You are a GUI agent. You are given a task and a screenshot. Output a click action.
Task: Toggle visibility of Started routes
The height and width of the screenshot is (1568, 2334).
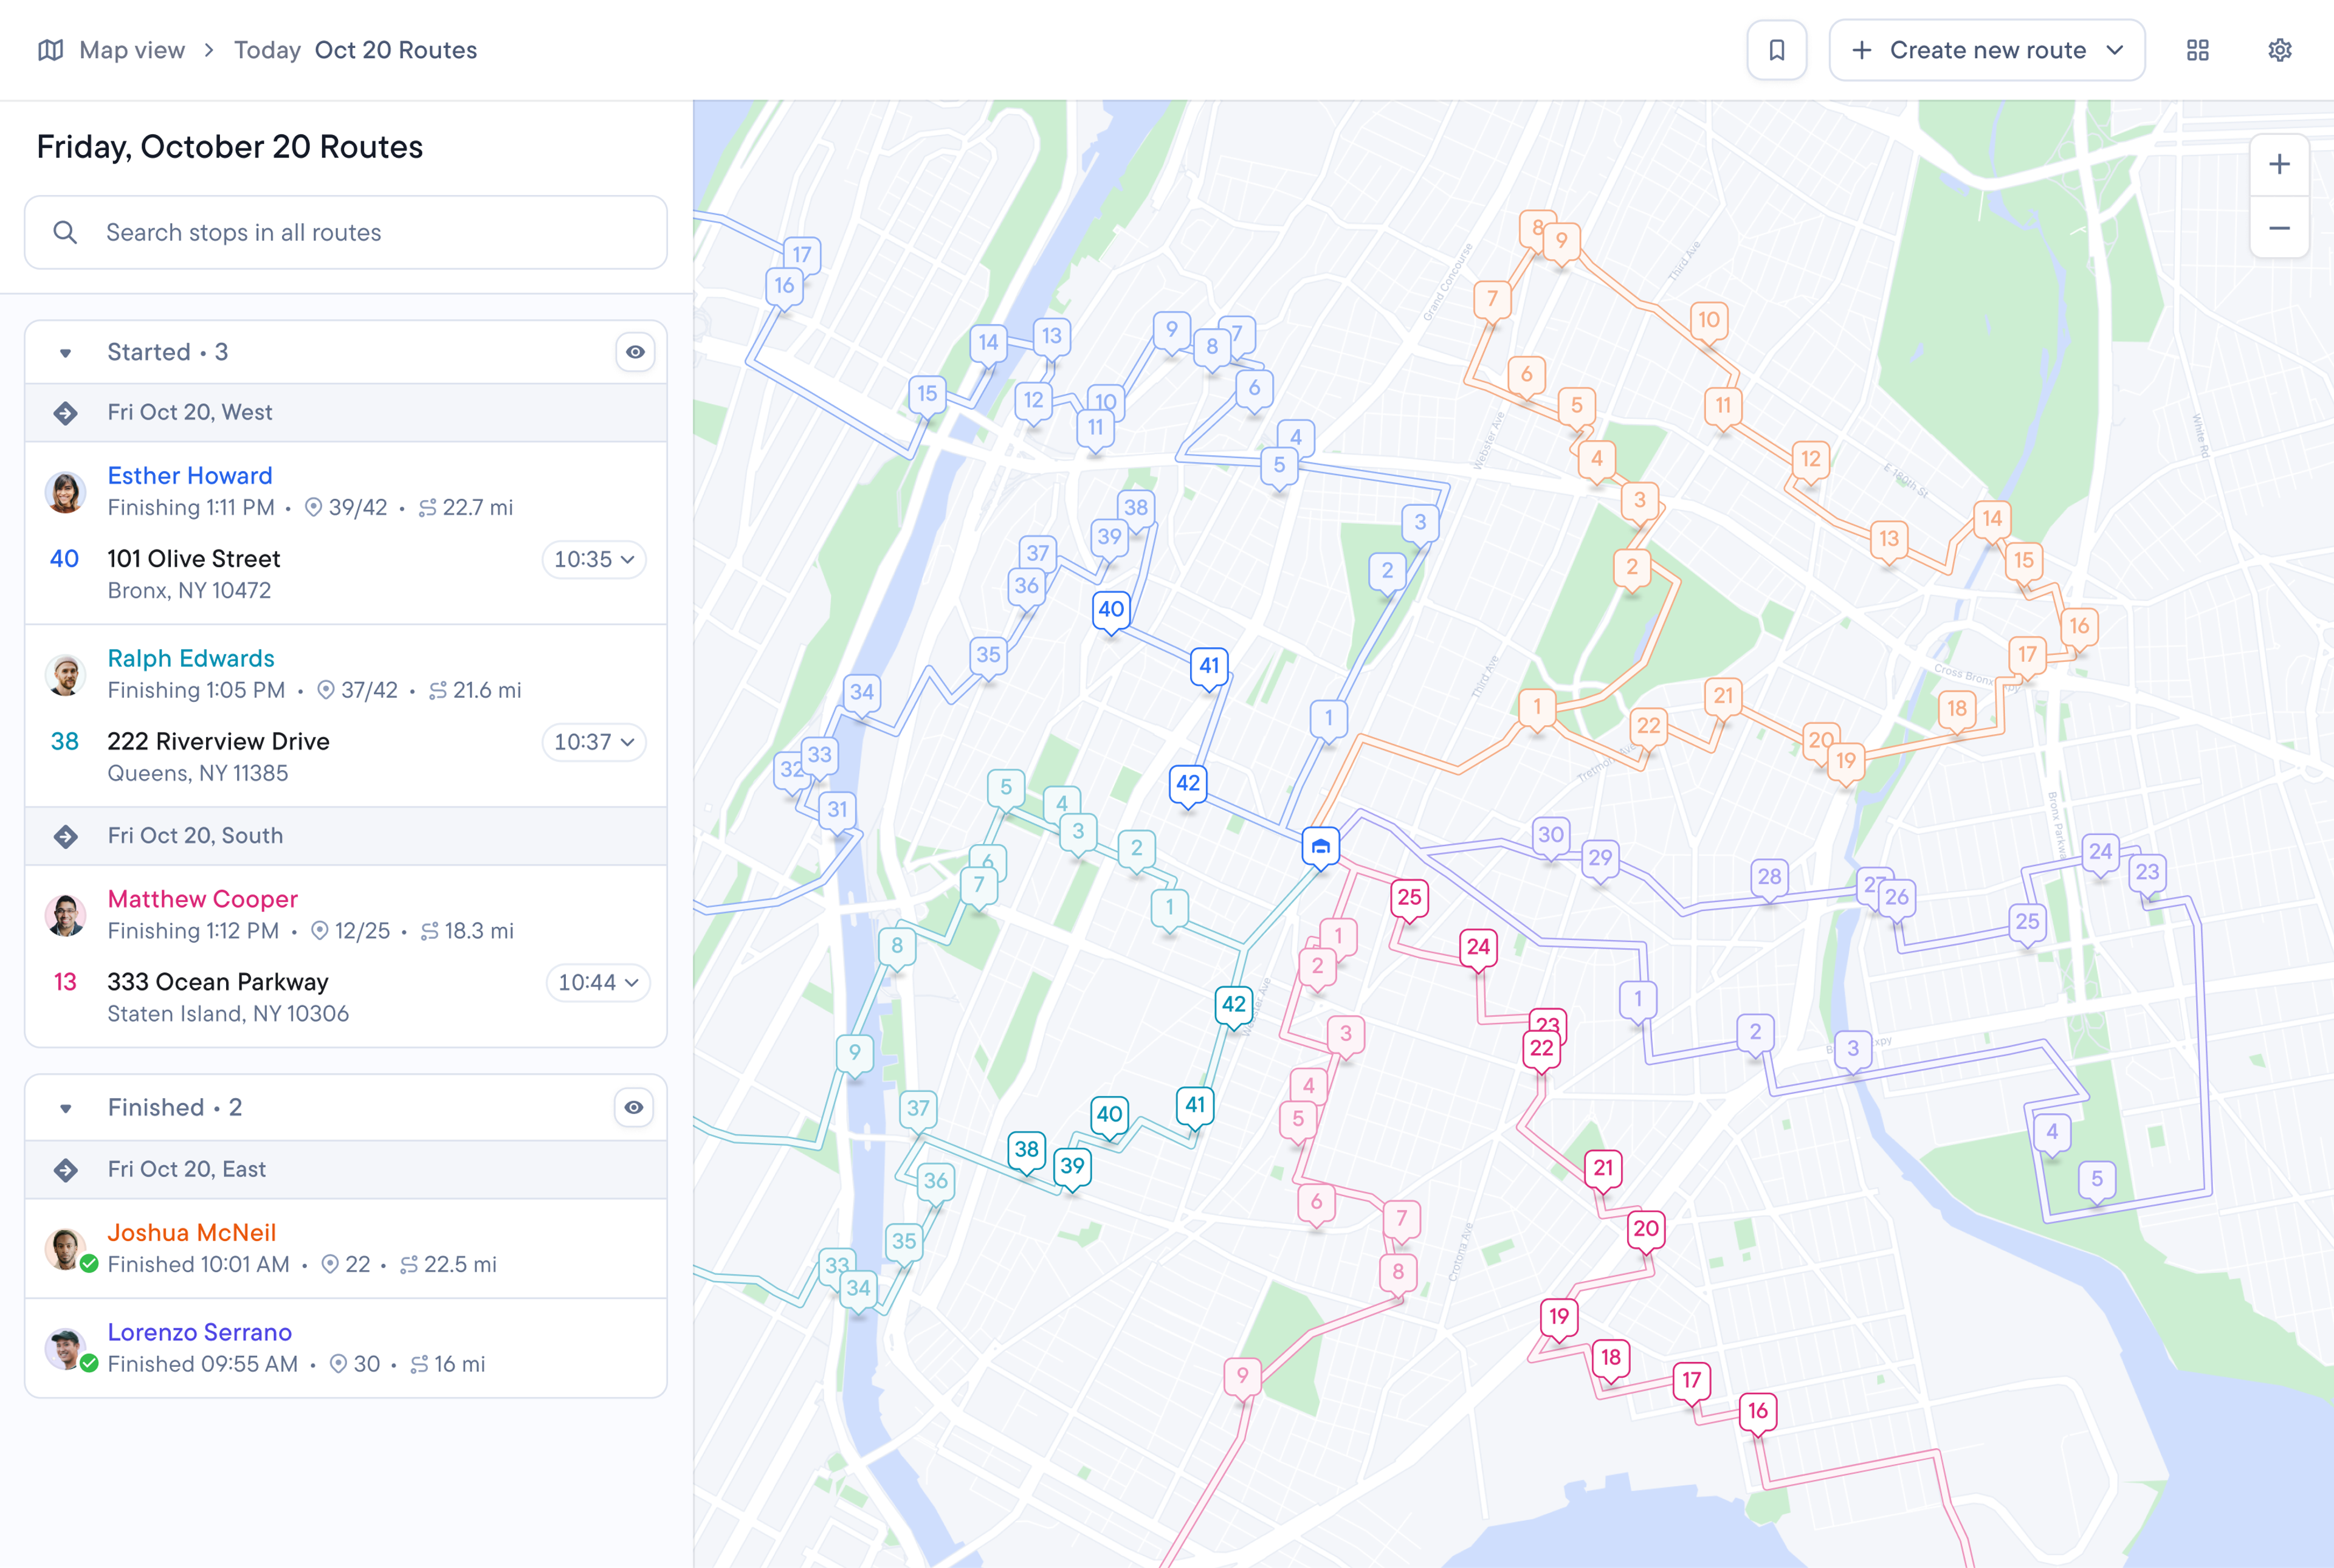(x=635, y=352)
